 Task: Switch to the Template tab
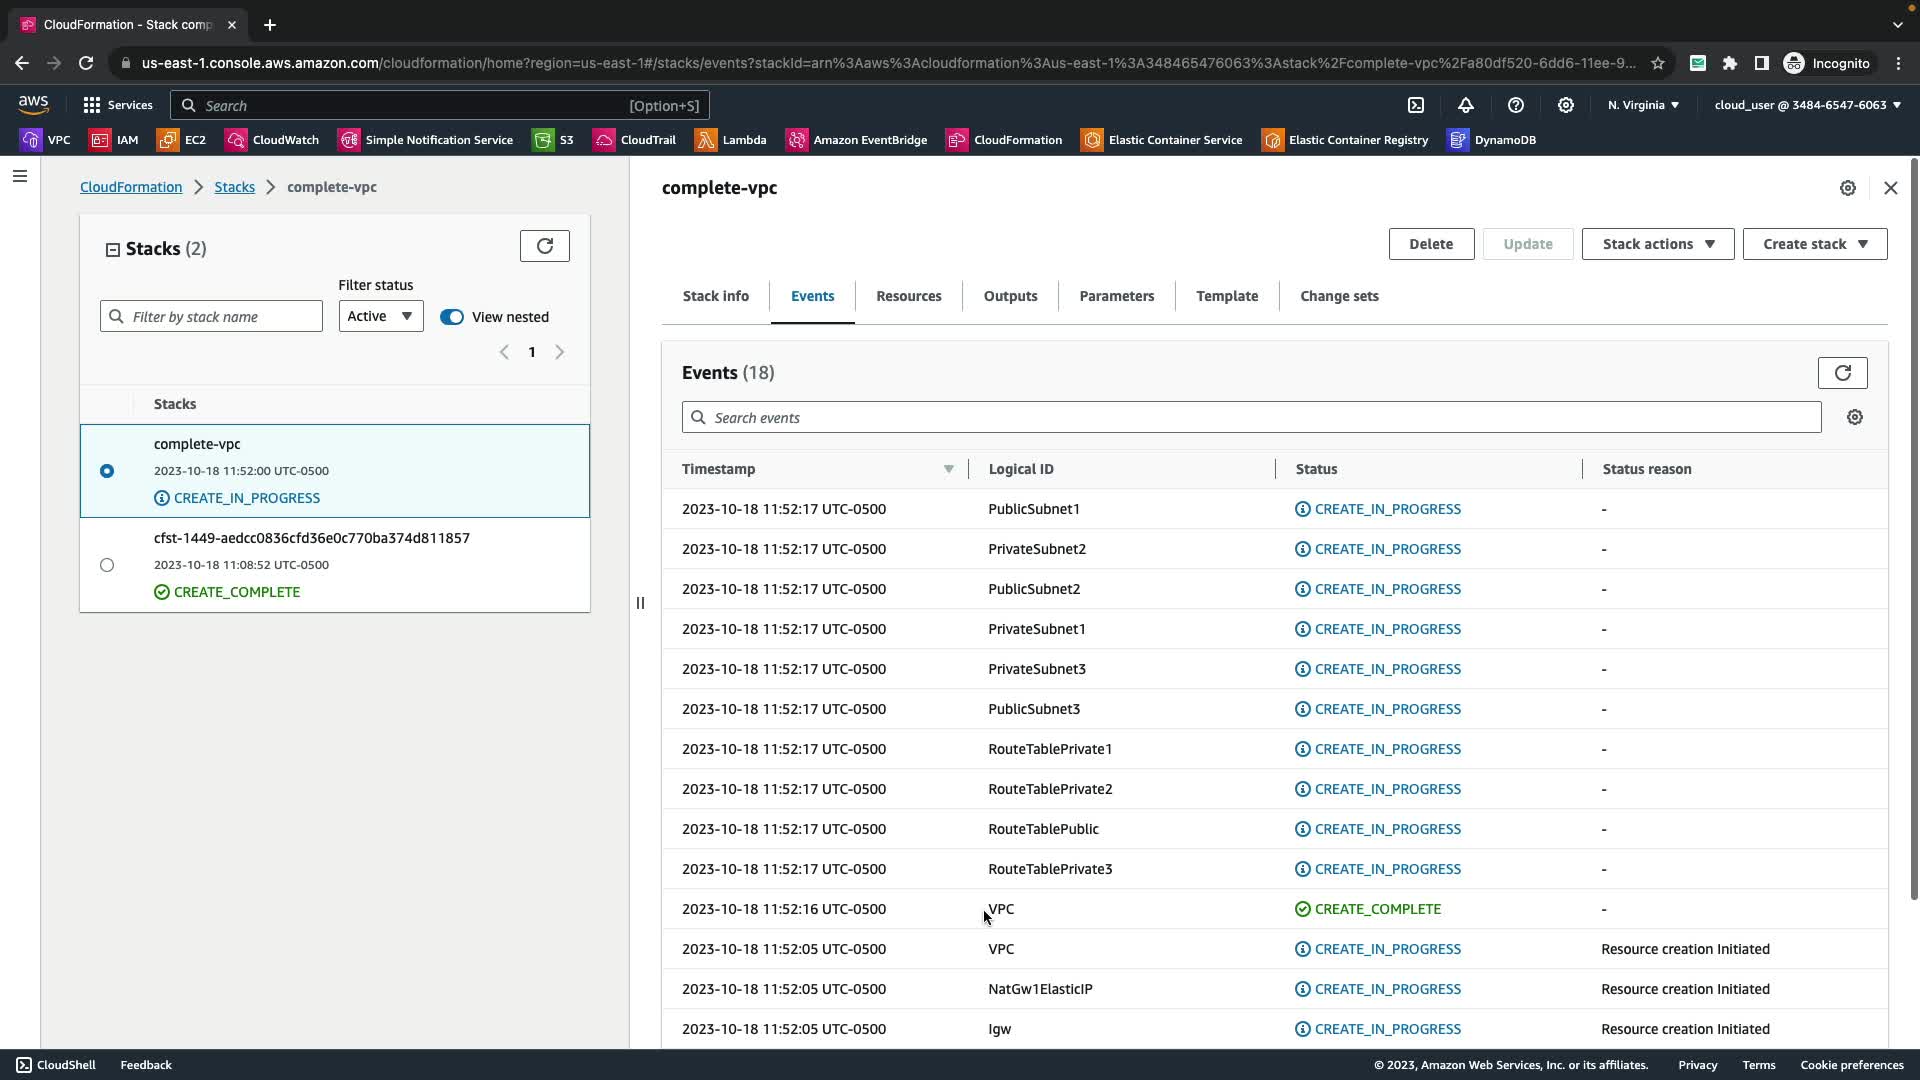pyautogui.click(x=1226, y=296)
